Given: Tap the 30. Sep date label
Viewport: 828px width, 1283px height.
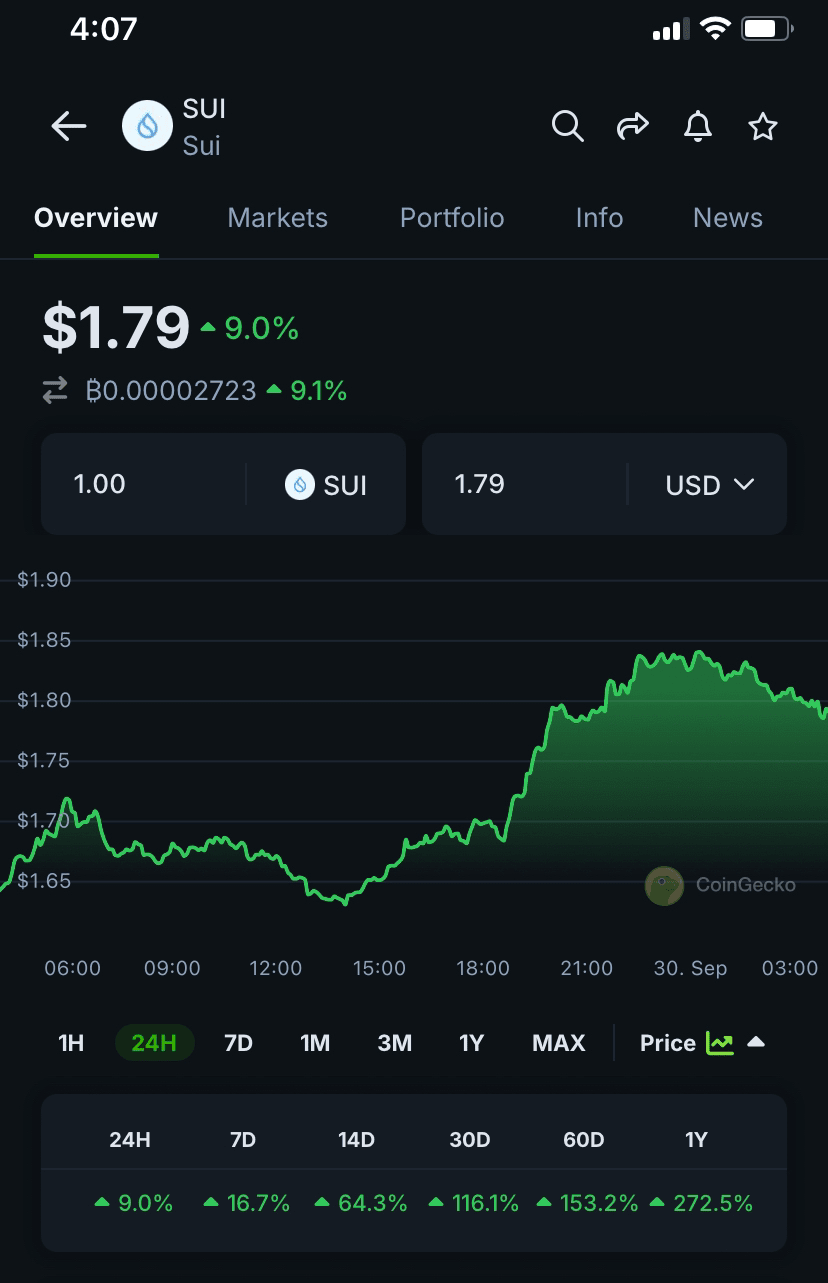Looking at the screenshot, I should [690, 968].
